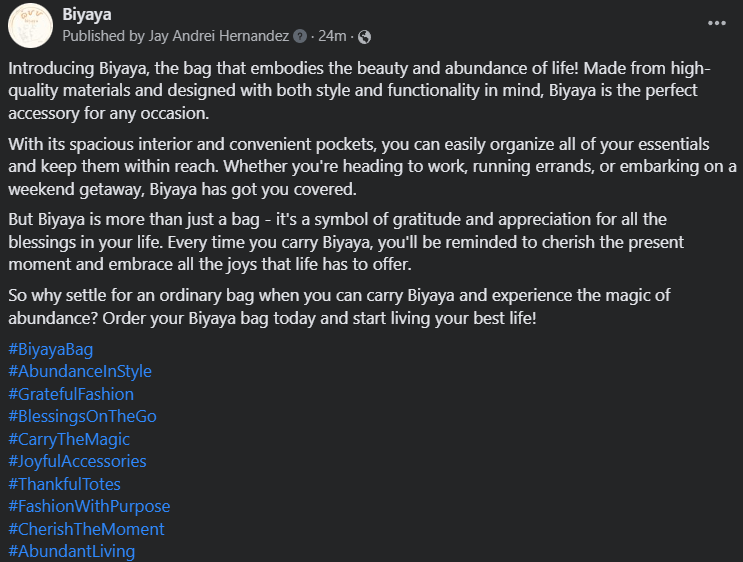Click the 24m post timestamp
The height and width of the screenshot is (562, 743).
[x=332, y=37]
